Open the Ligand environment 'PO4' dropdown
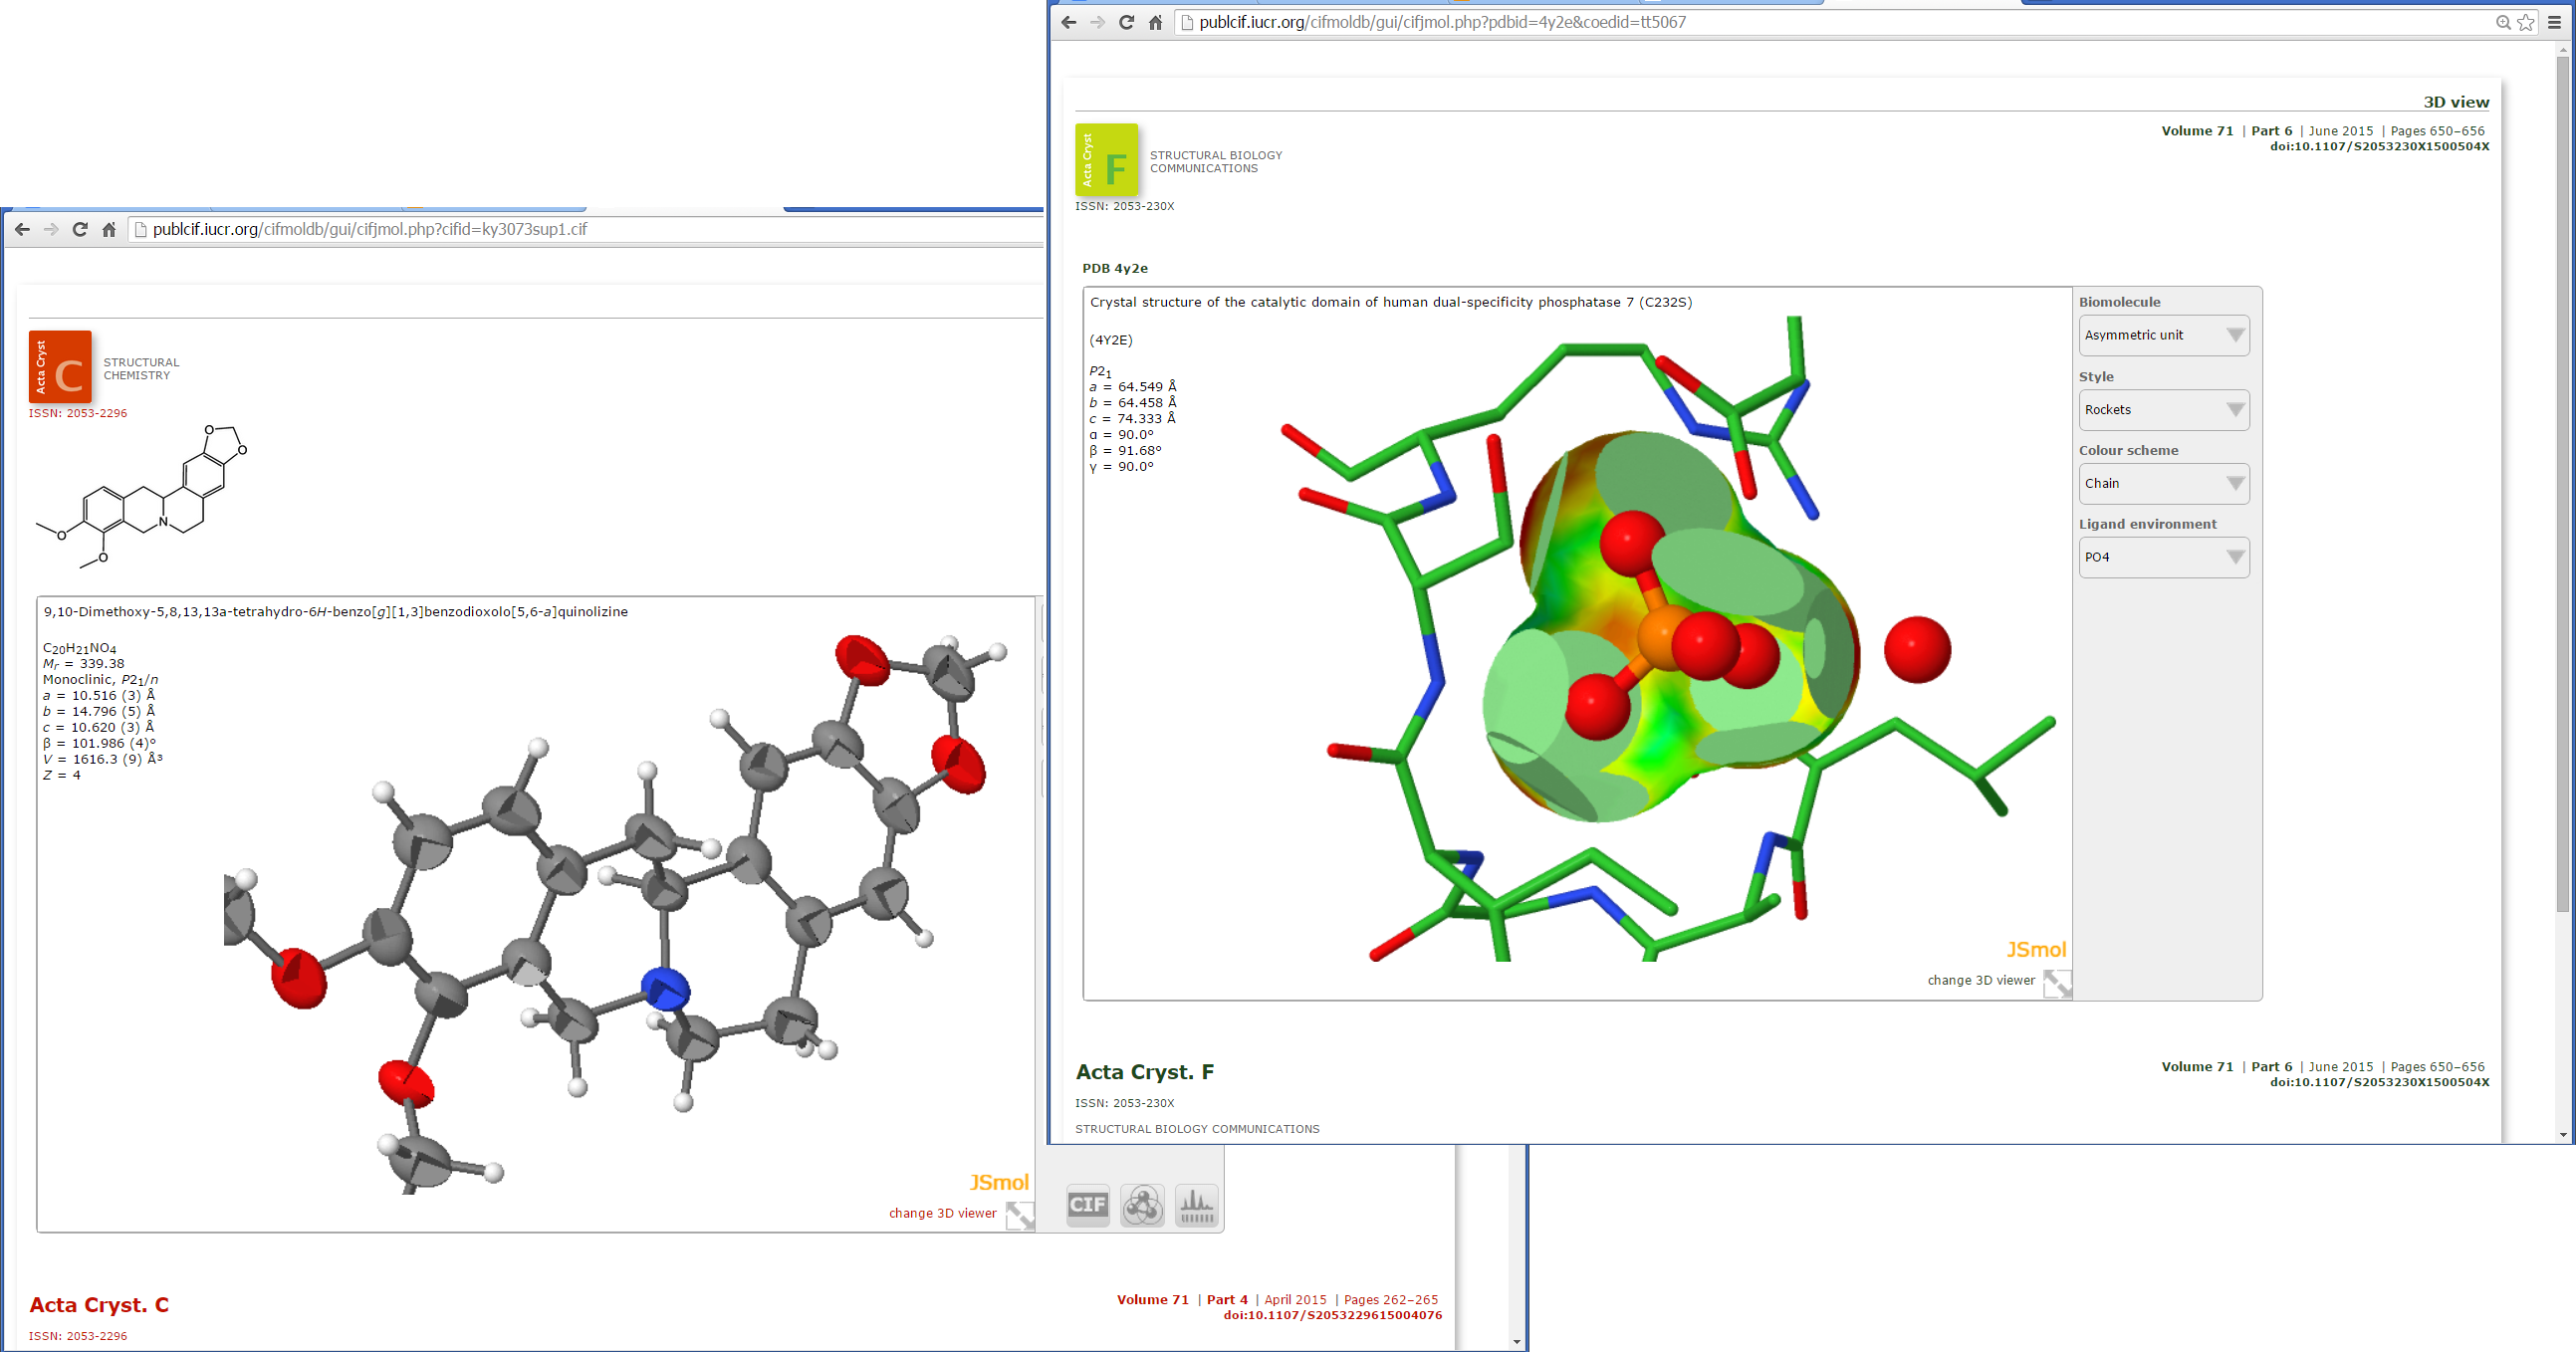Screen dimensions: 2576x1352 (2164, 557)
